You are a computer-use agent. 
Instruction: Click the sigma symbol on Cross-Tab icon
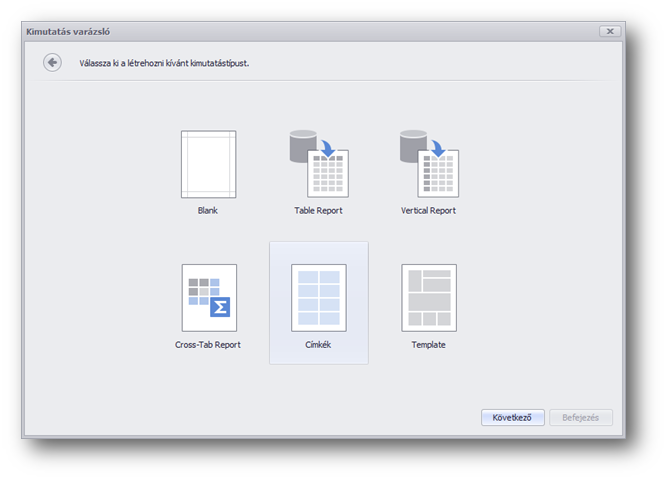point(220,307)
